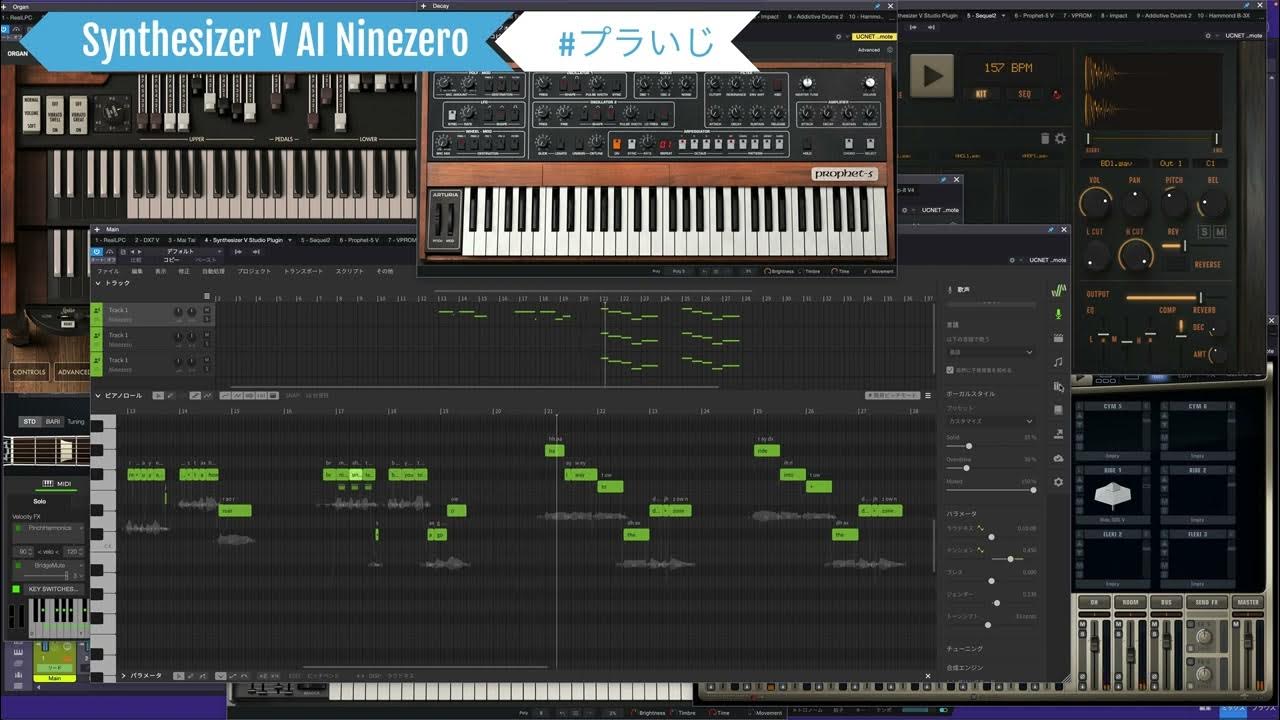Mute the first Track 1 Ninezero track

coord(207,309)
